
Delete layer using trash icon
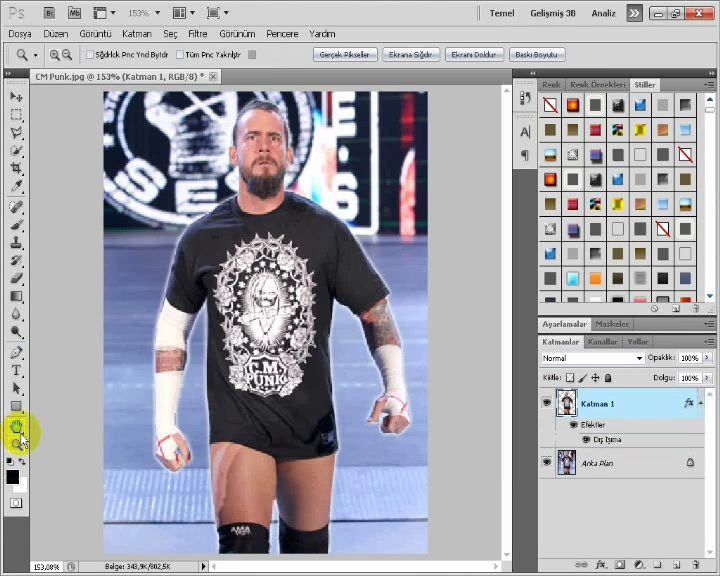[x=695, y=565]
